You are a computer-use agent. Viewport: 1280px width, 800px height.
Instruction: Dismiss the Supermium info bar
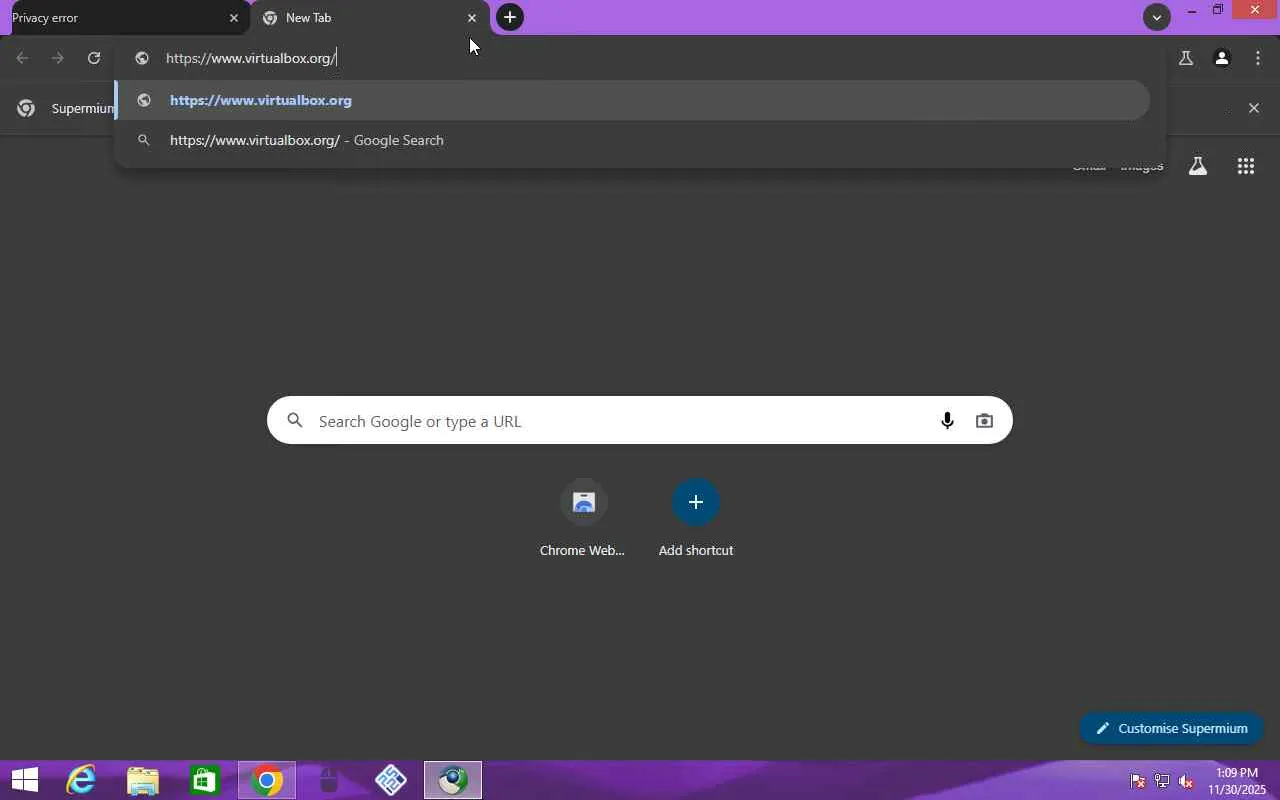[x=1254, y=108]
